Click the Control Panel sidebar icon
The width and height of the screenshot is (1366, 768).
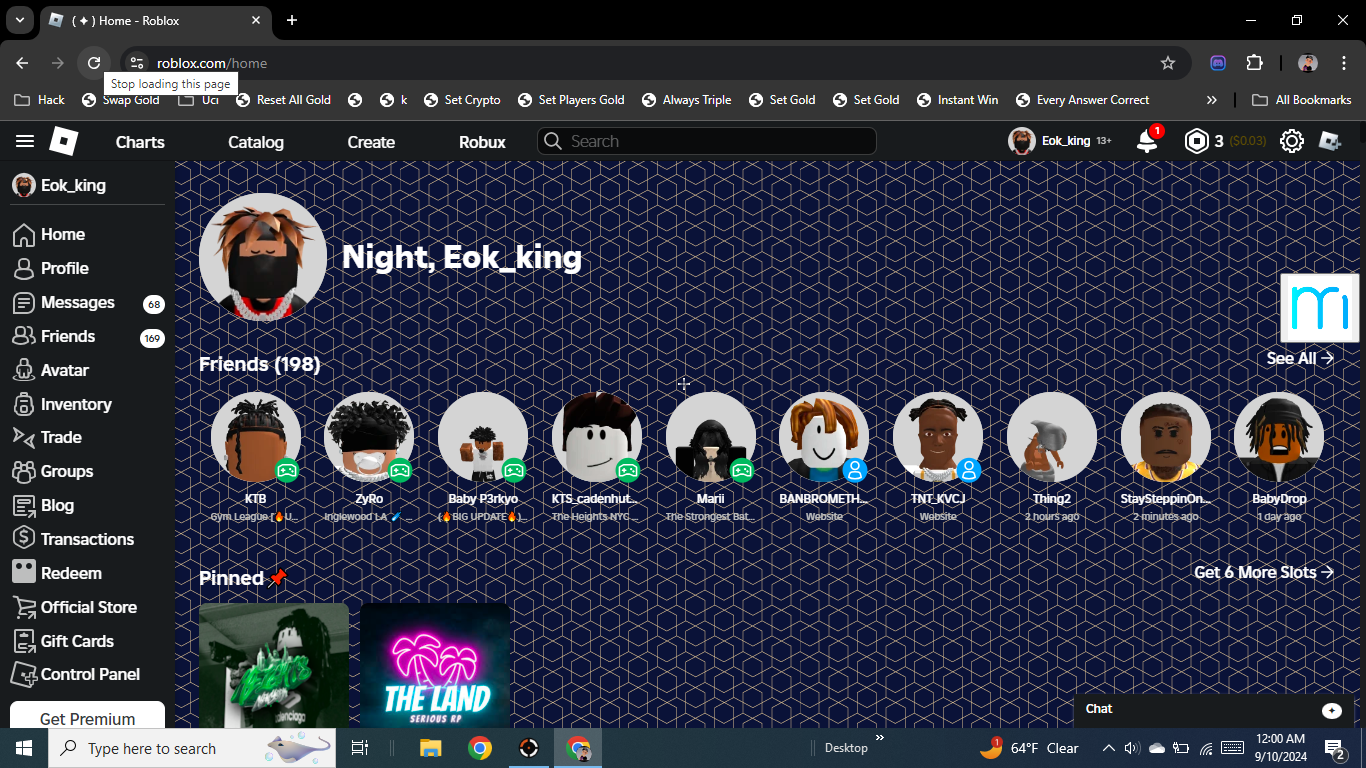24,675
